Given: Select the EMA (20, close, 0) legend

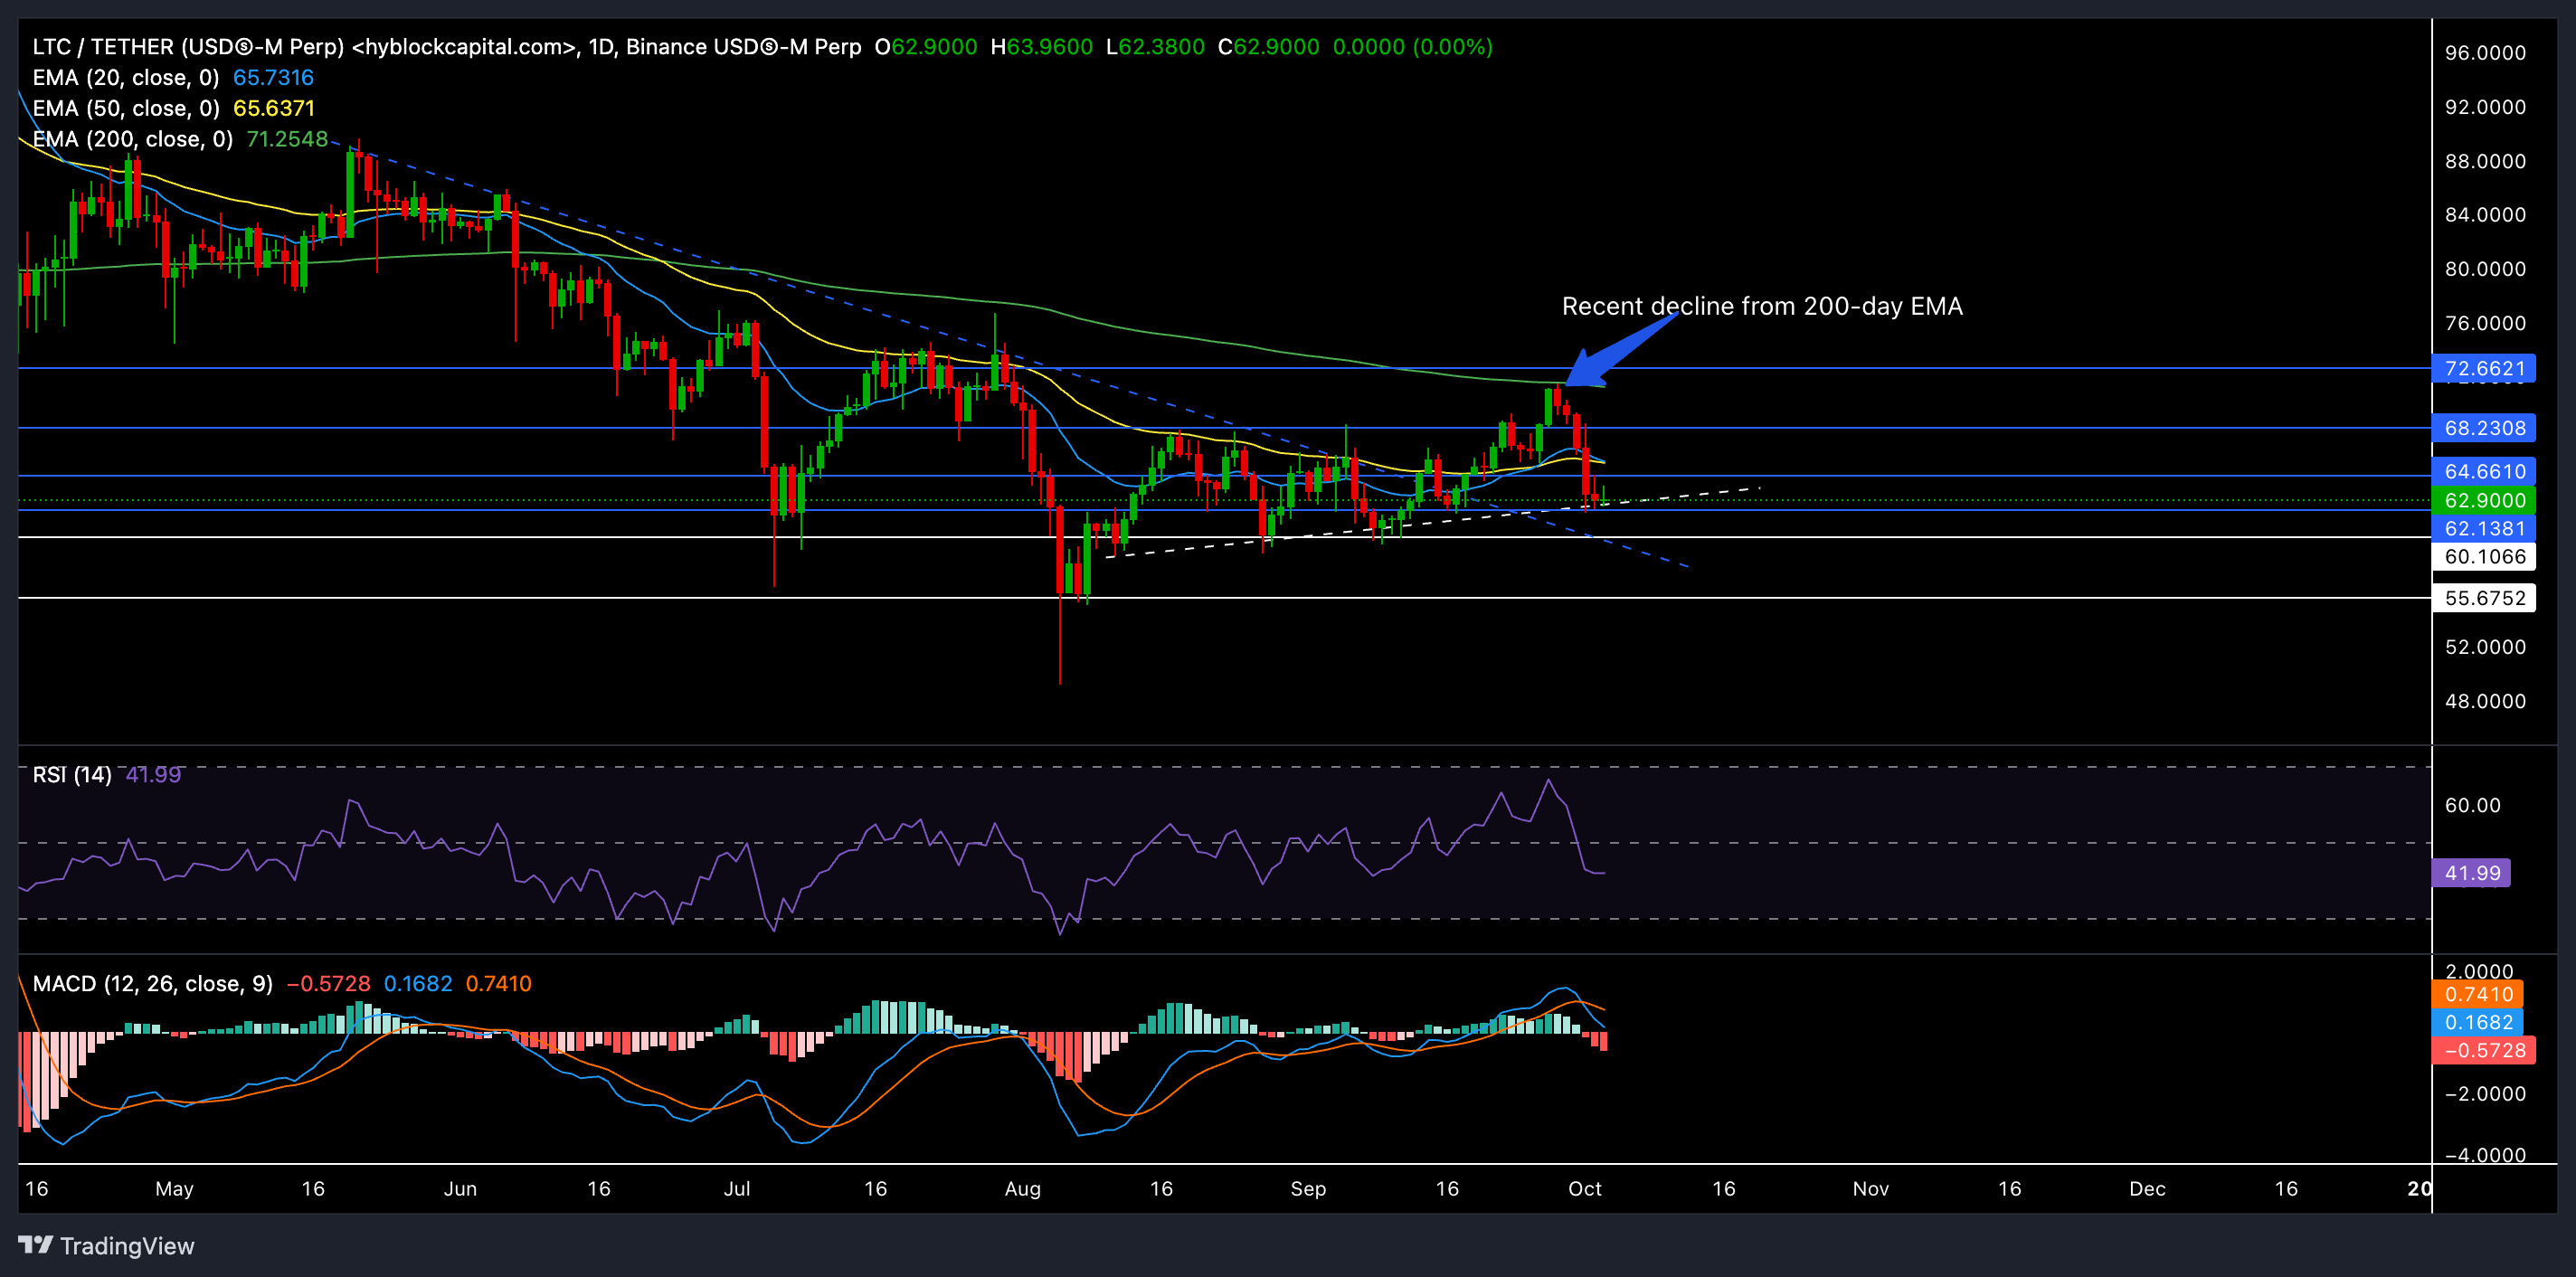Looking at the screenshot, I should (x=125, y=78).
